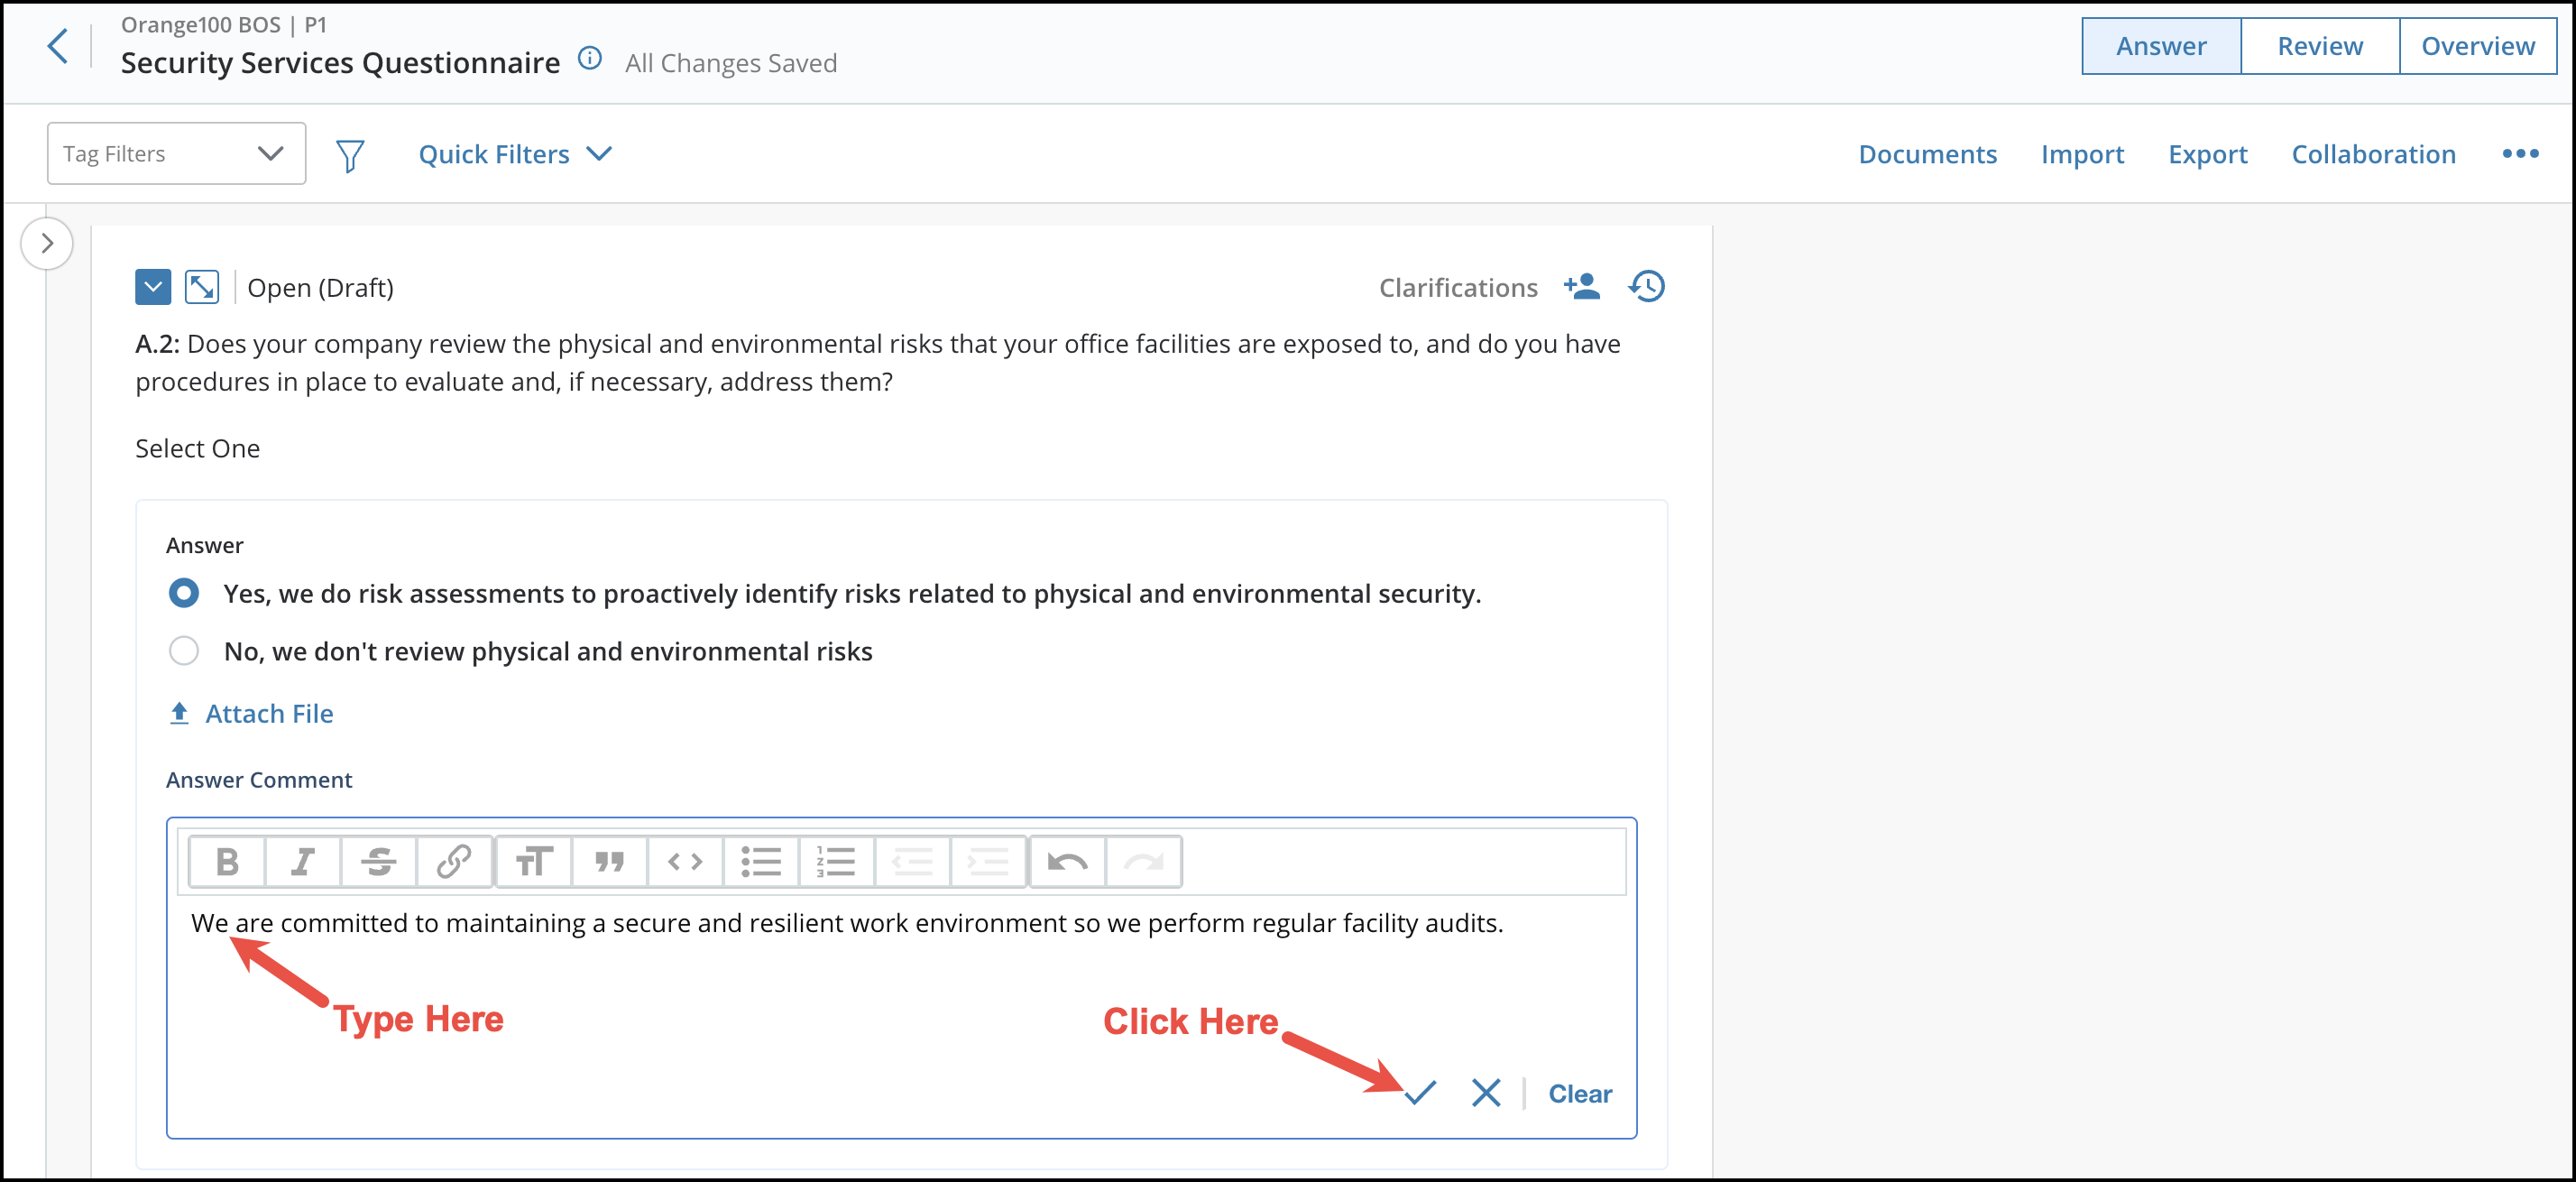Click the blockquote icon in toolbar
2576x1182 pixels.
609,861
